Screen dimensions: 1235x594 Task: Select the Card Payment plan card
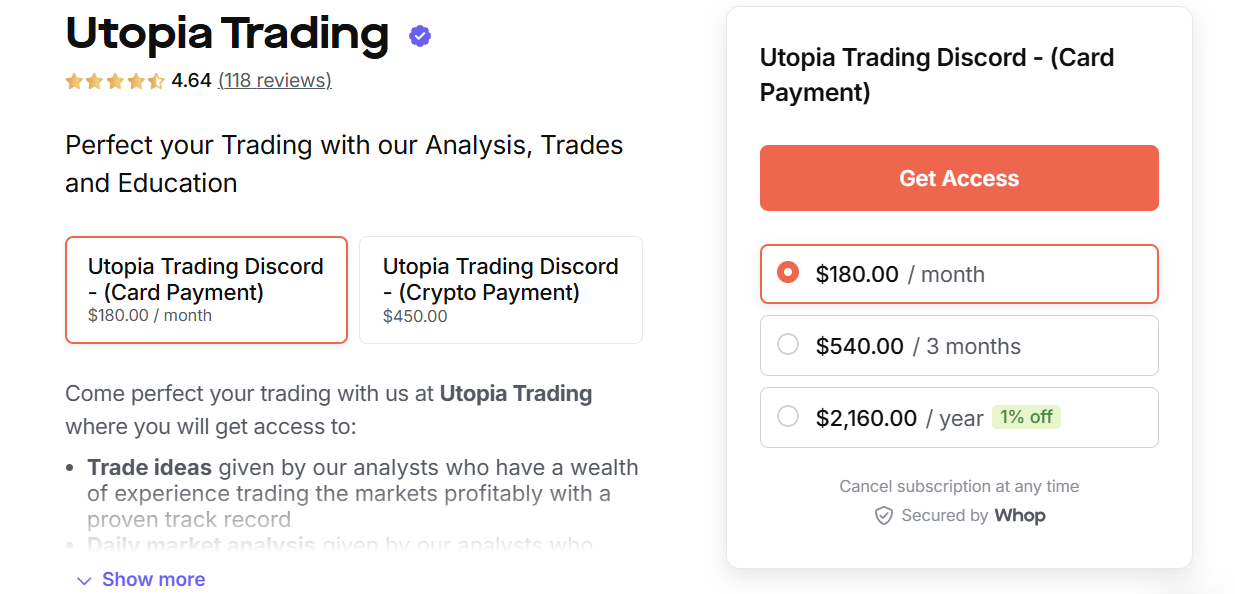pyautogui.click(x=206, y=289)
